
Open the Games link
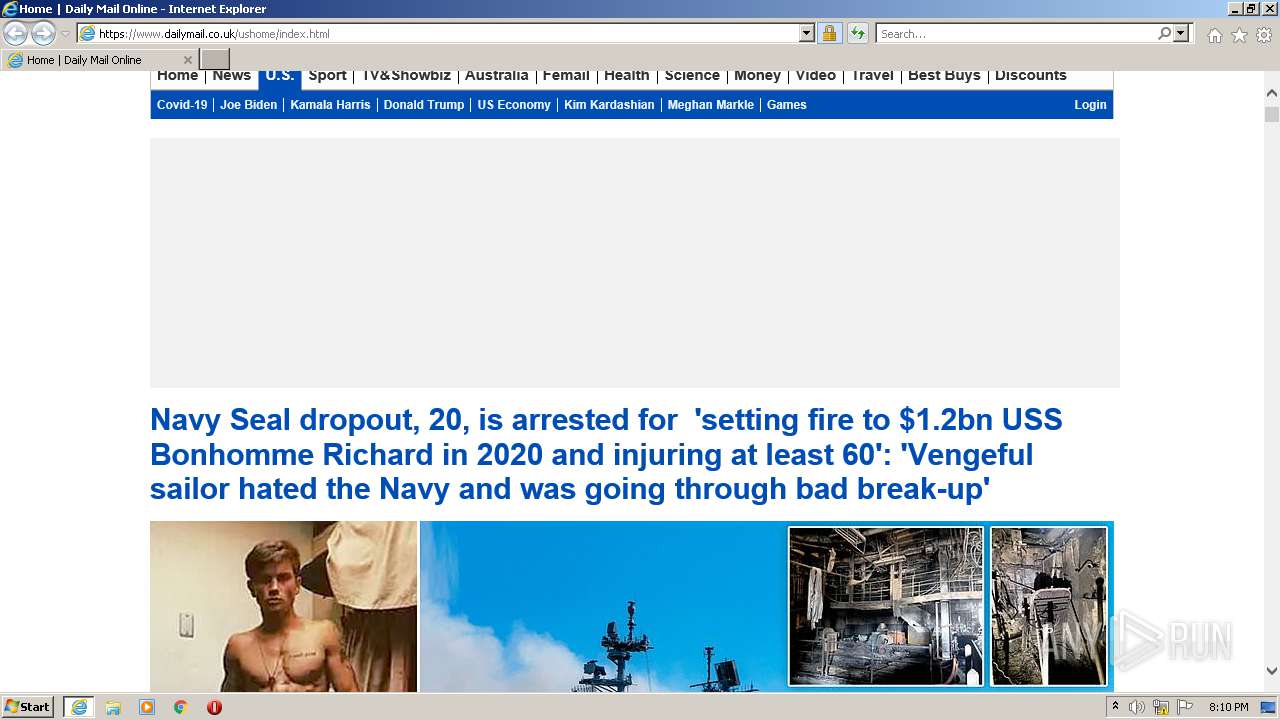point(787,105)
